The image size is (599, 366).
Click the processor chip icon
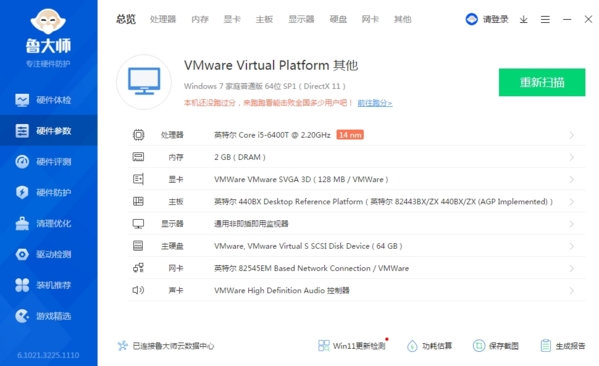[x=138, y=135]
